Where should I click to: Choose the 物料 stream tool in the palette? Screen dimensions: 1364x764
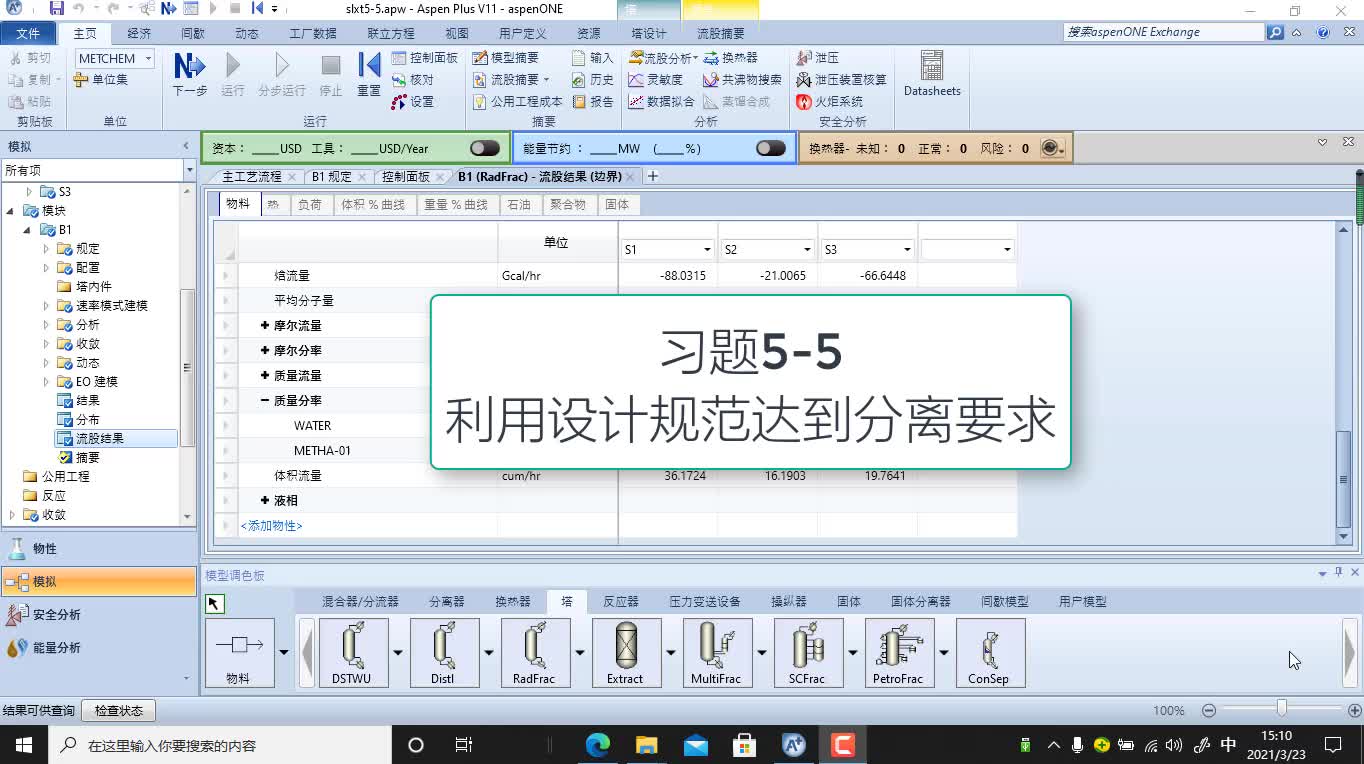pyautogui.click(x=240, y=652)
